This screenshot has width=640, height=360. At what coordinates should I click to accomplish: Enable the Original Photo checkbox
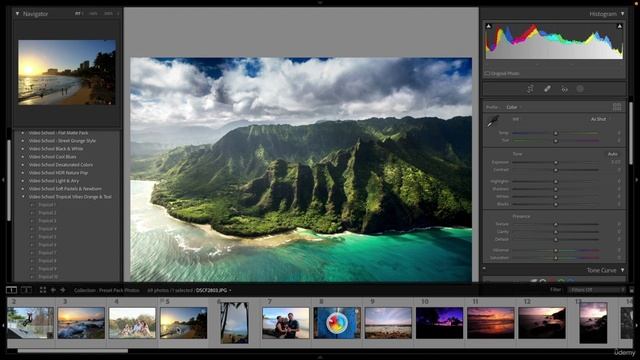(x=487, y=73)
